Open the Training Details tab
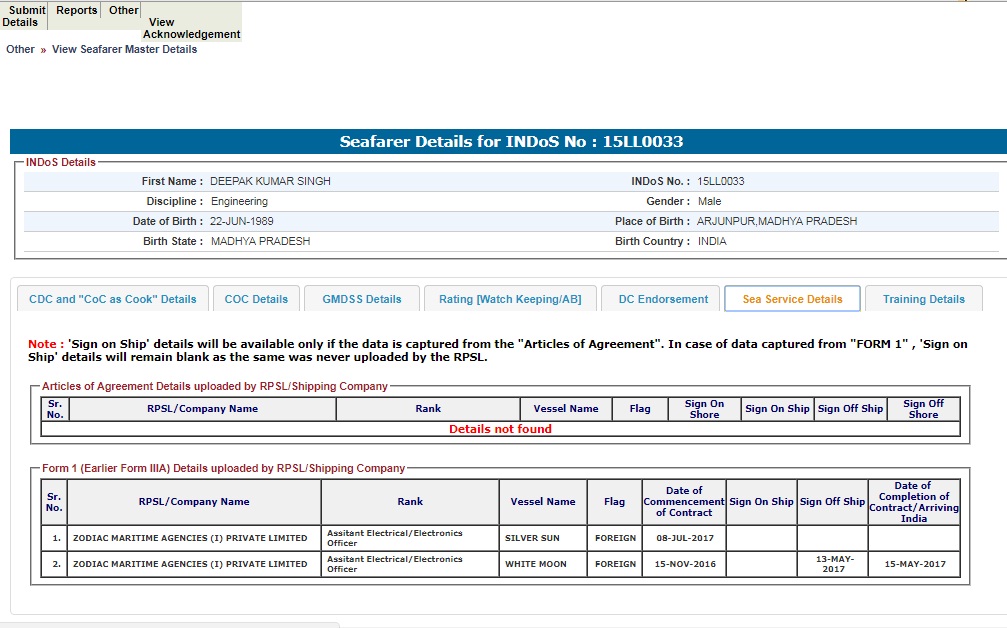Image resolution: width=1007 pixels, height=628 pixels. click(x=924, y=299)
